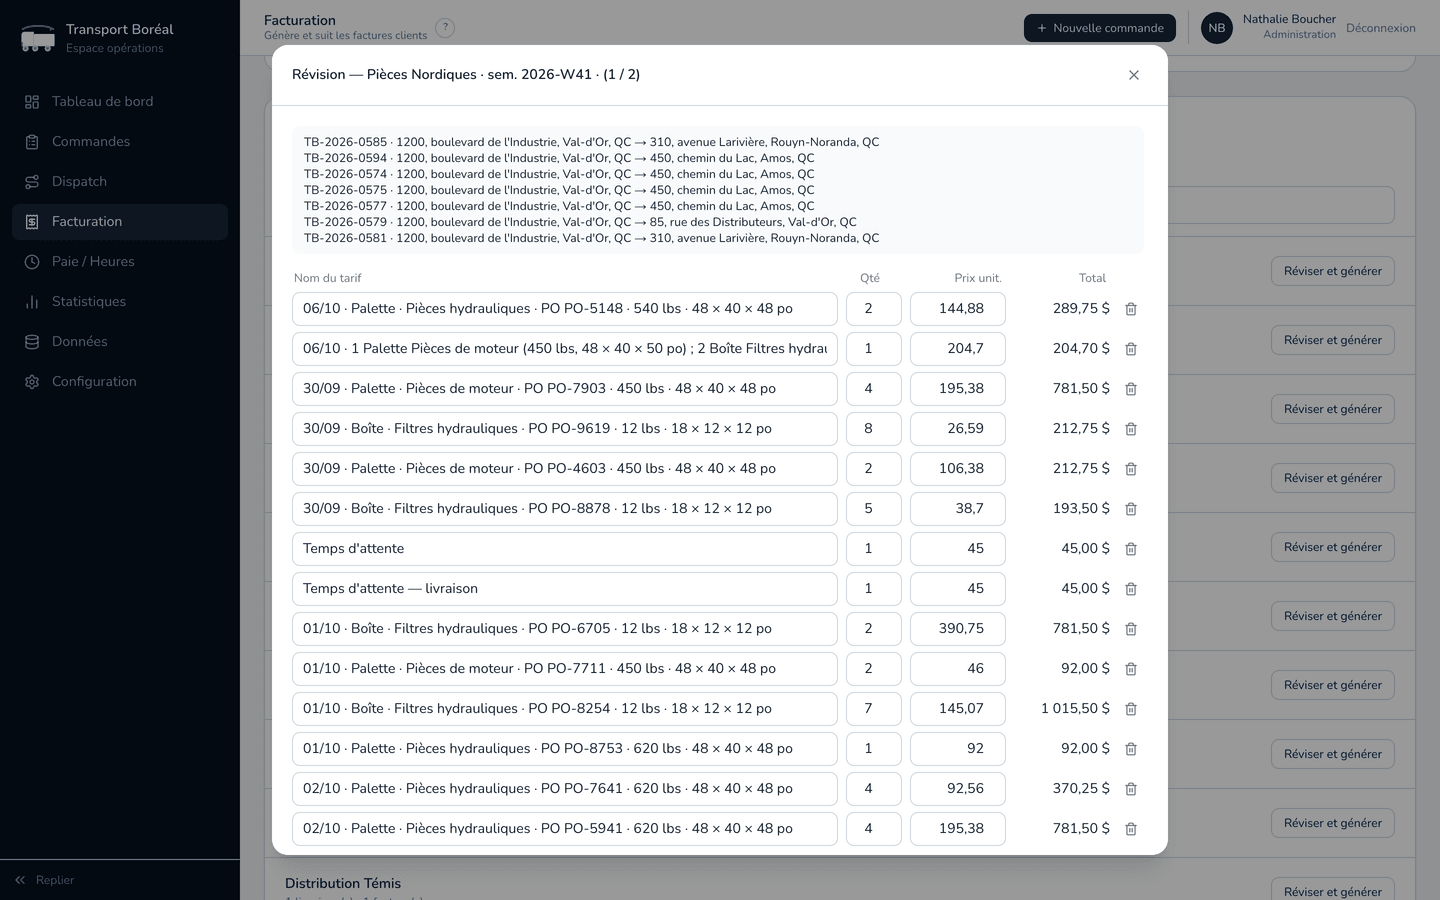This screenshot has width=1440, height=900.
Task: Click the Nouvelle commande button
Action: point(1100,28)
